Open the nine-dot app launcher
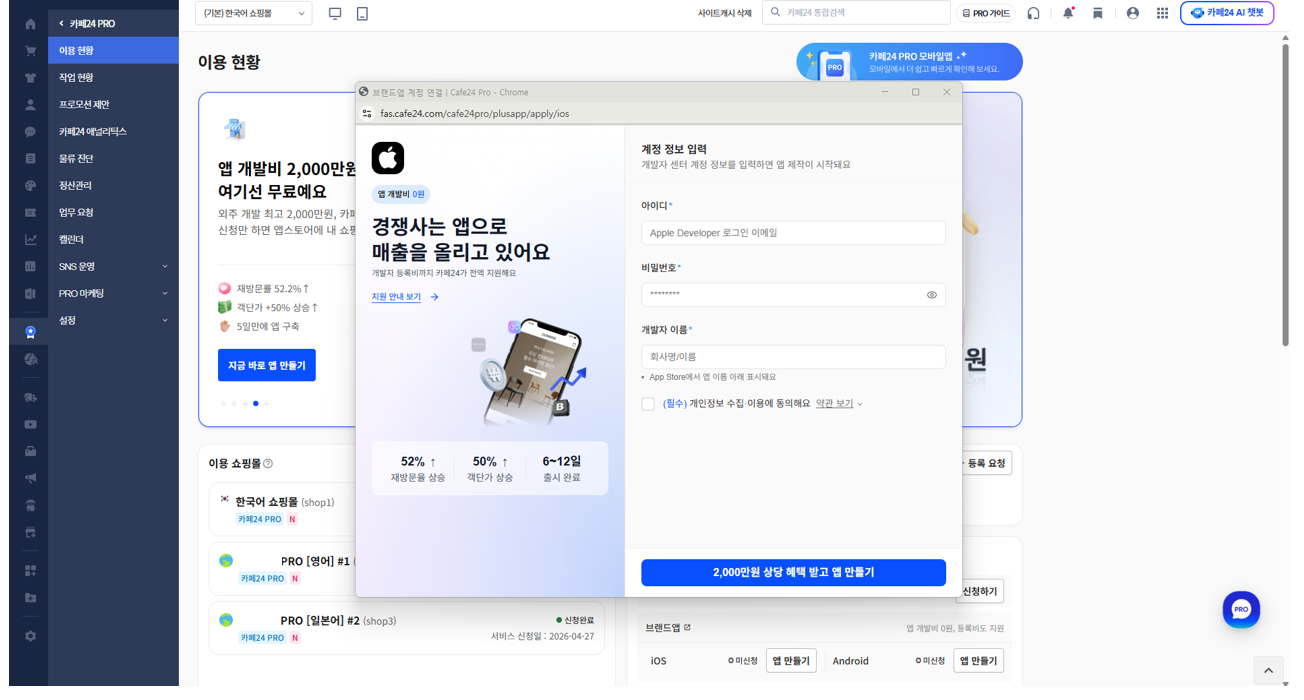The height and width of the screenshot is (700, 1304). click(1162, 13)
